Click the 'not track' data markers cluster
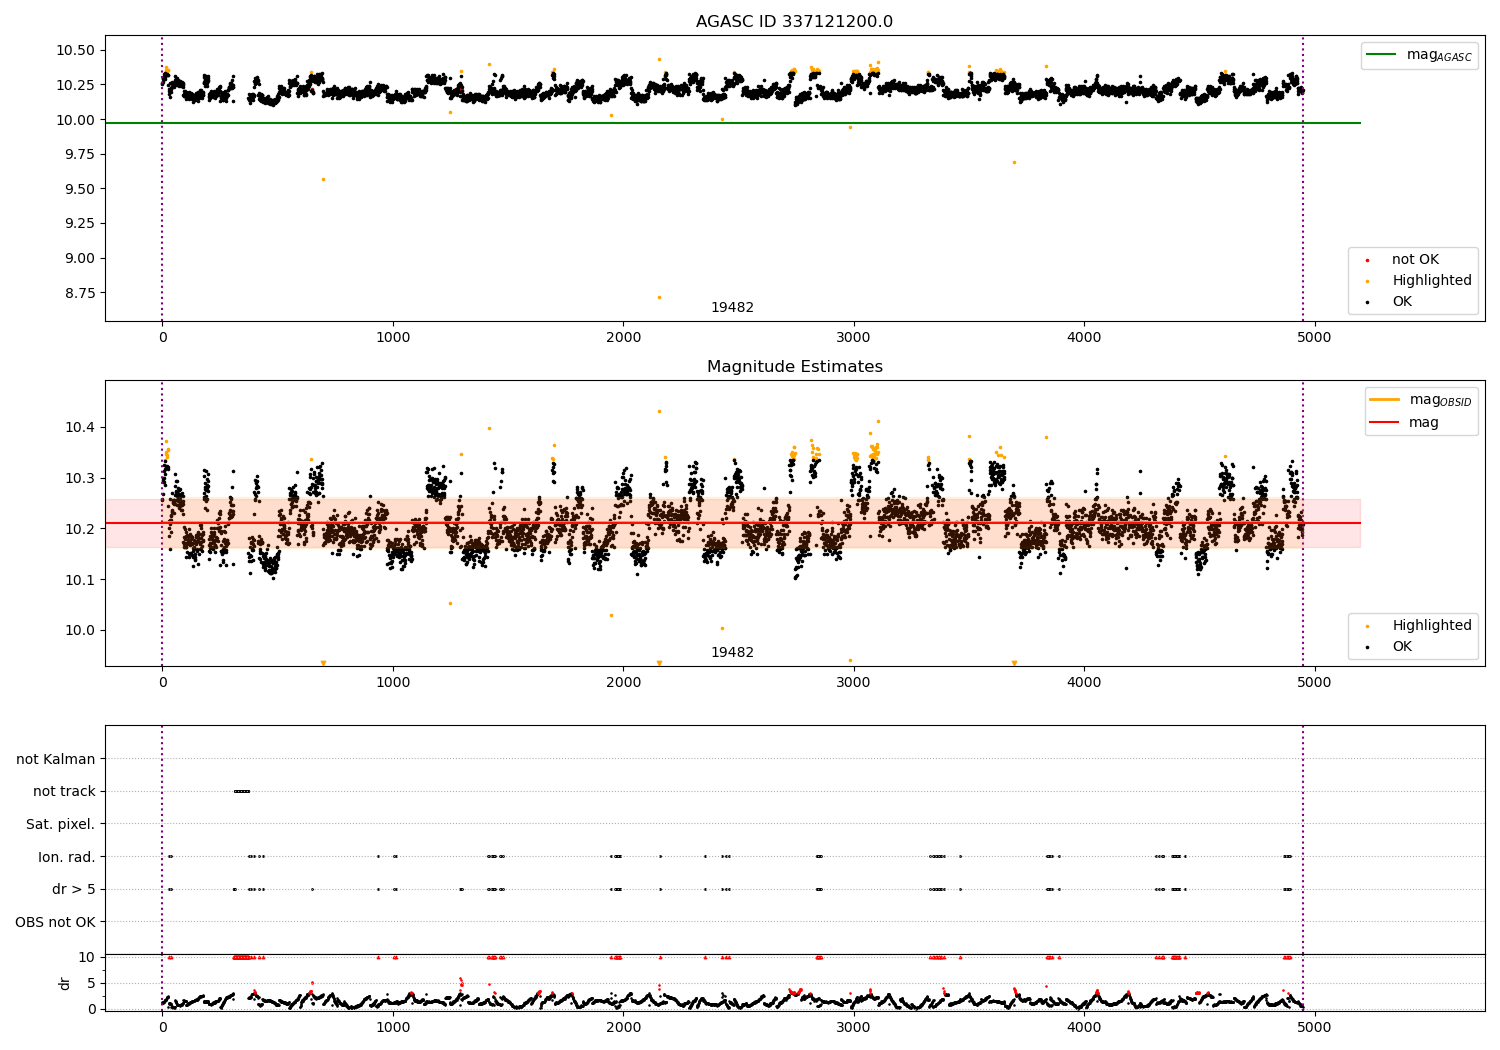This screenshot has height=1050, width=1500. [241, 792]
